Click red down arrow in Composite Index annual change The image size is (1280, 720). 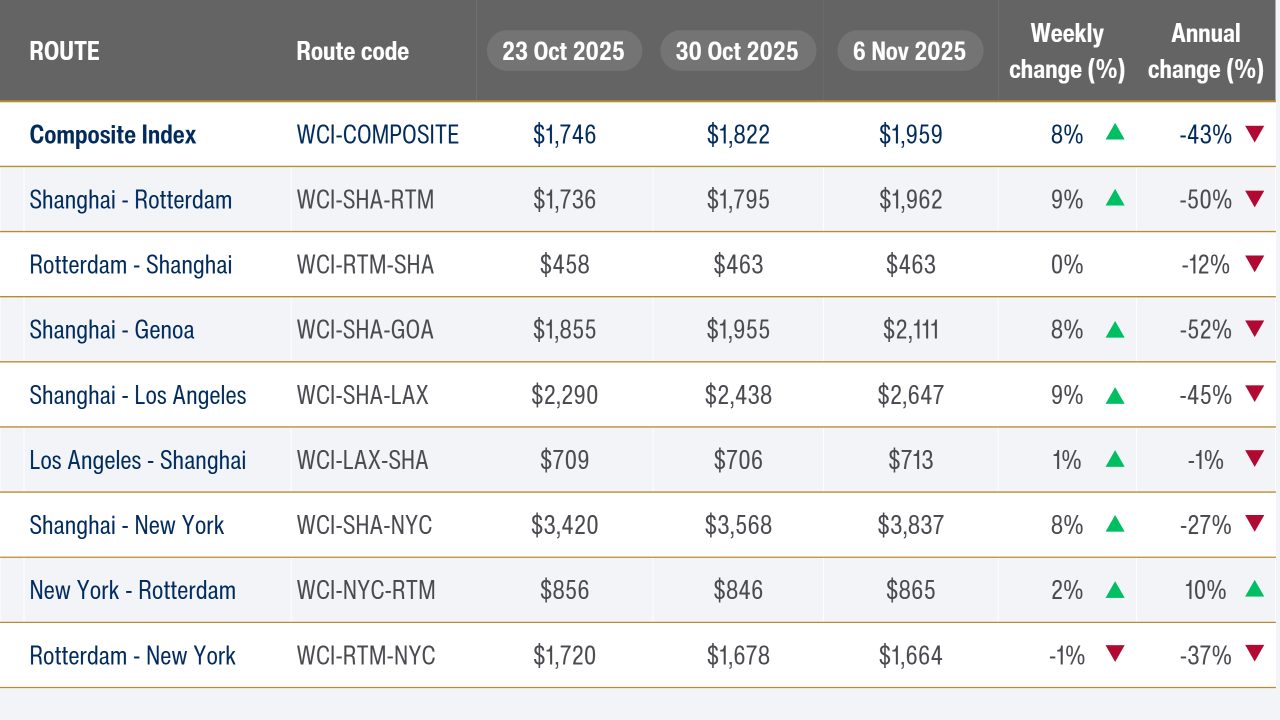1255,133
